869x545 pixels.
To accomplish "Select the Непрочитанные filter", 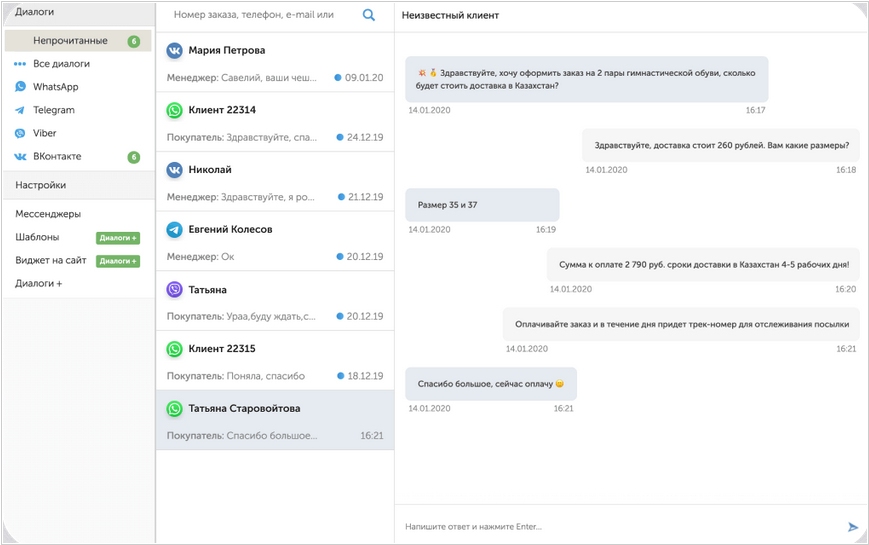I will (70, 41).
